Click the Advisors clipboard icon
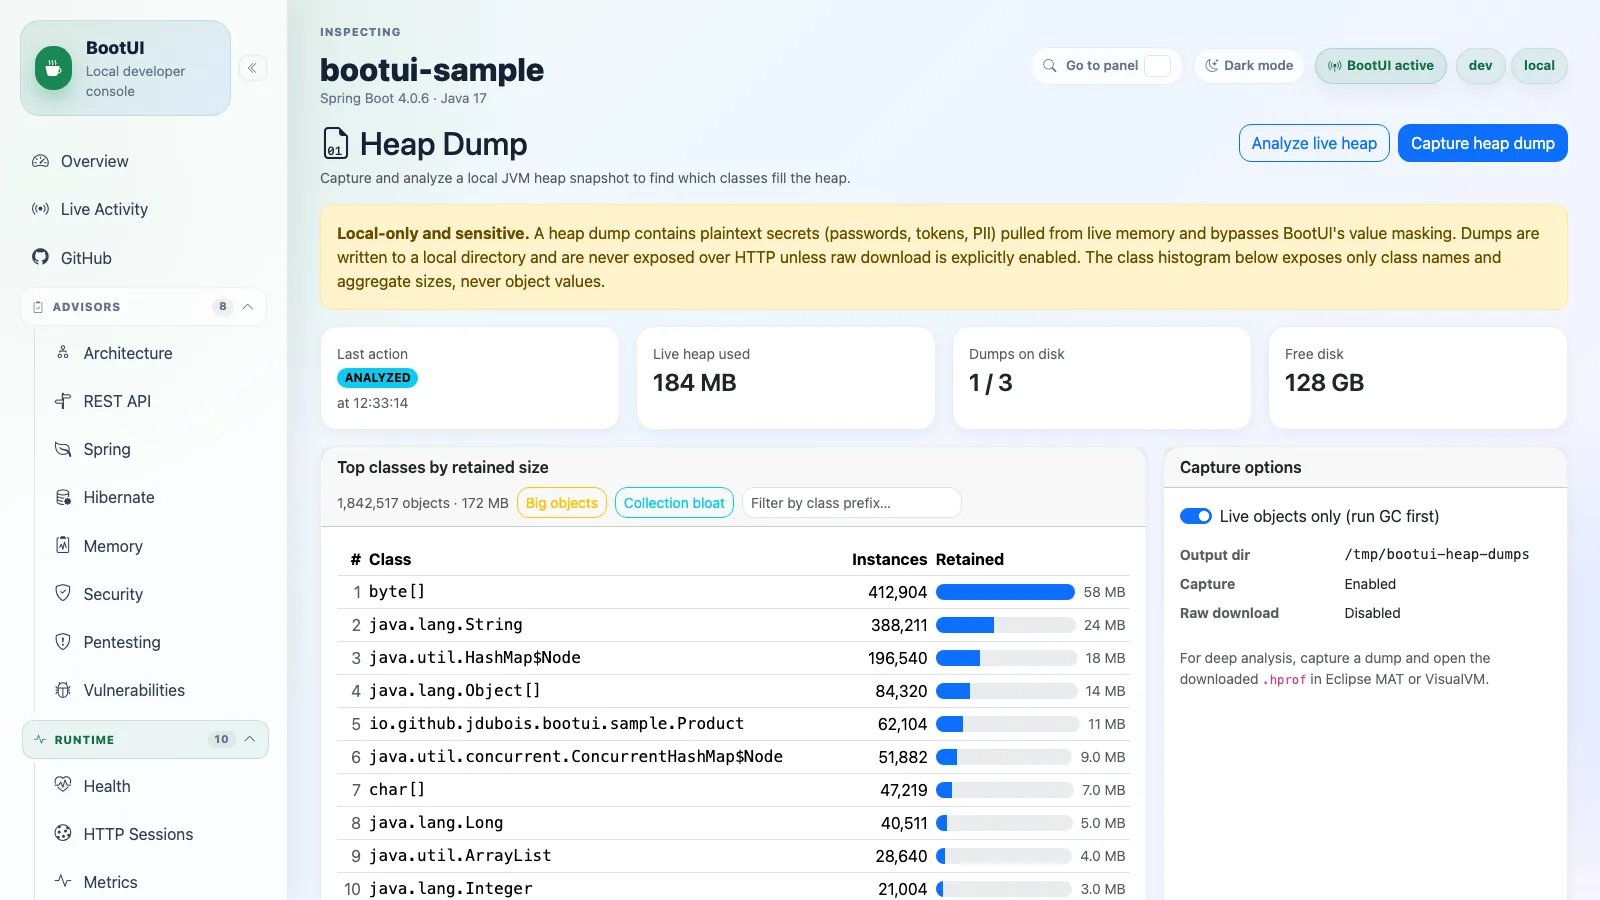This screenshot has width=1600, height=900. pyautogui.click(x=38, y=307)
